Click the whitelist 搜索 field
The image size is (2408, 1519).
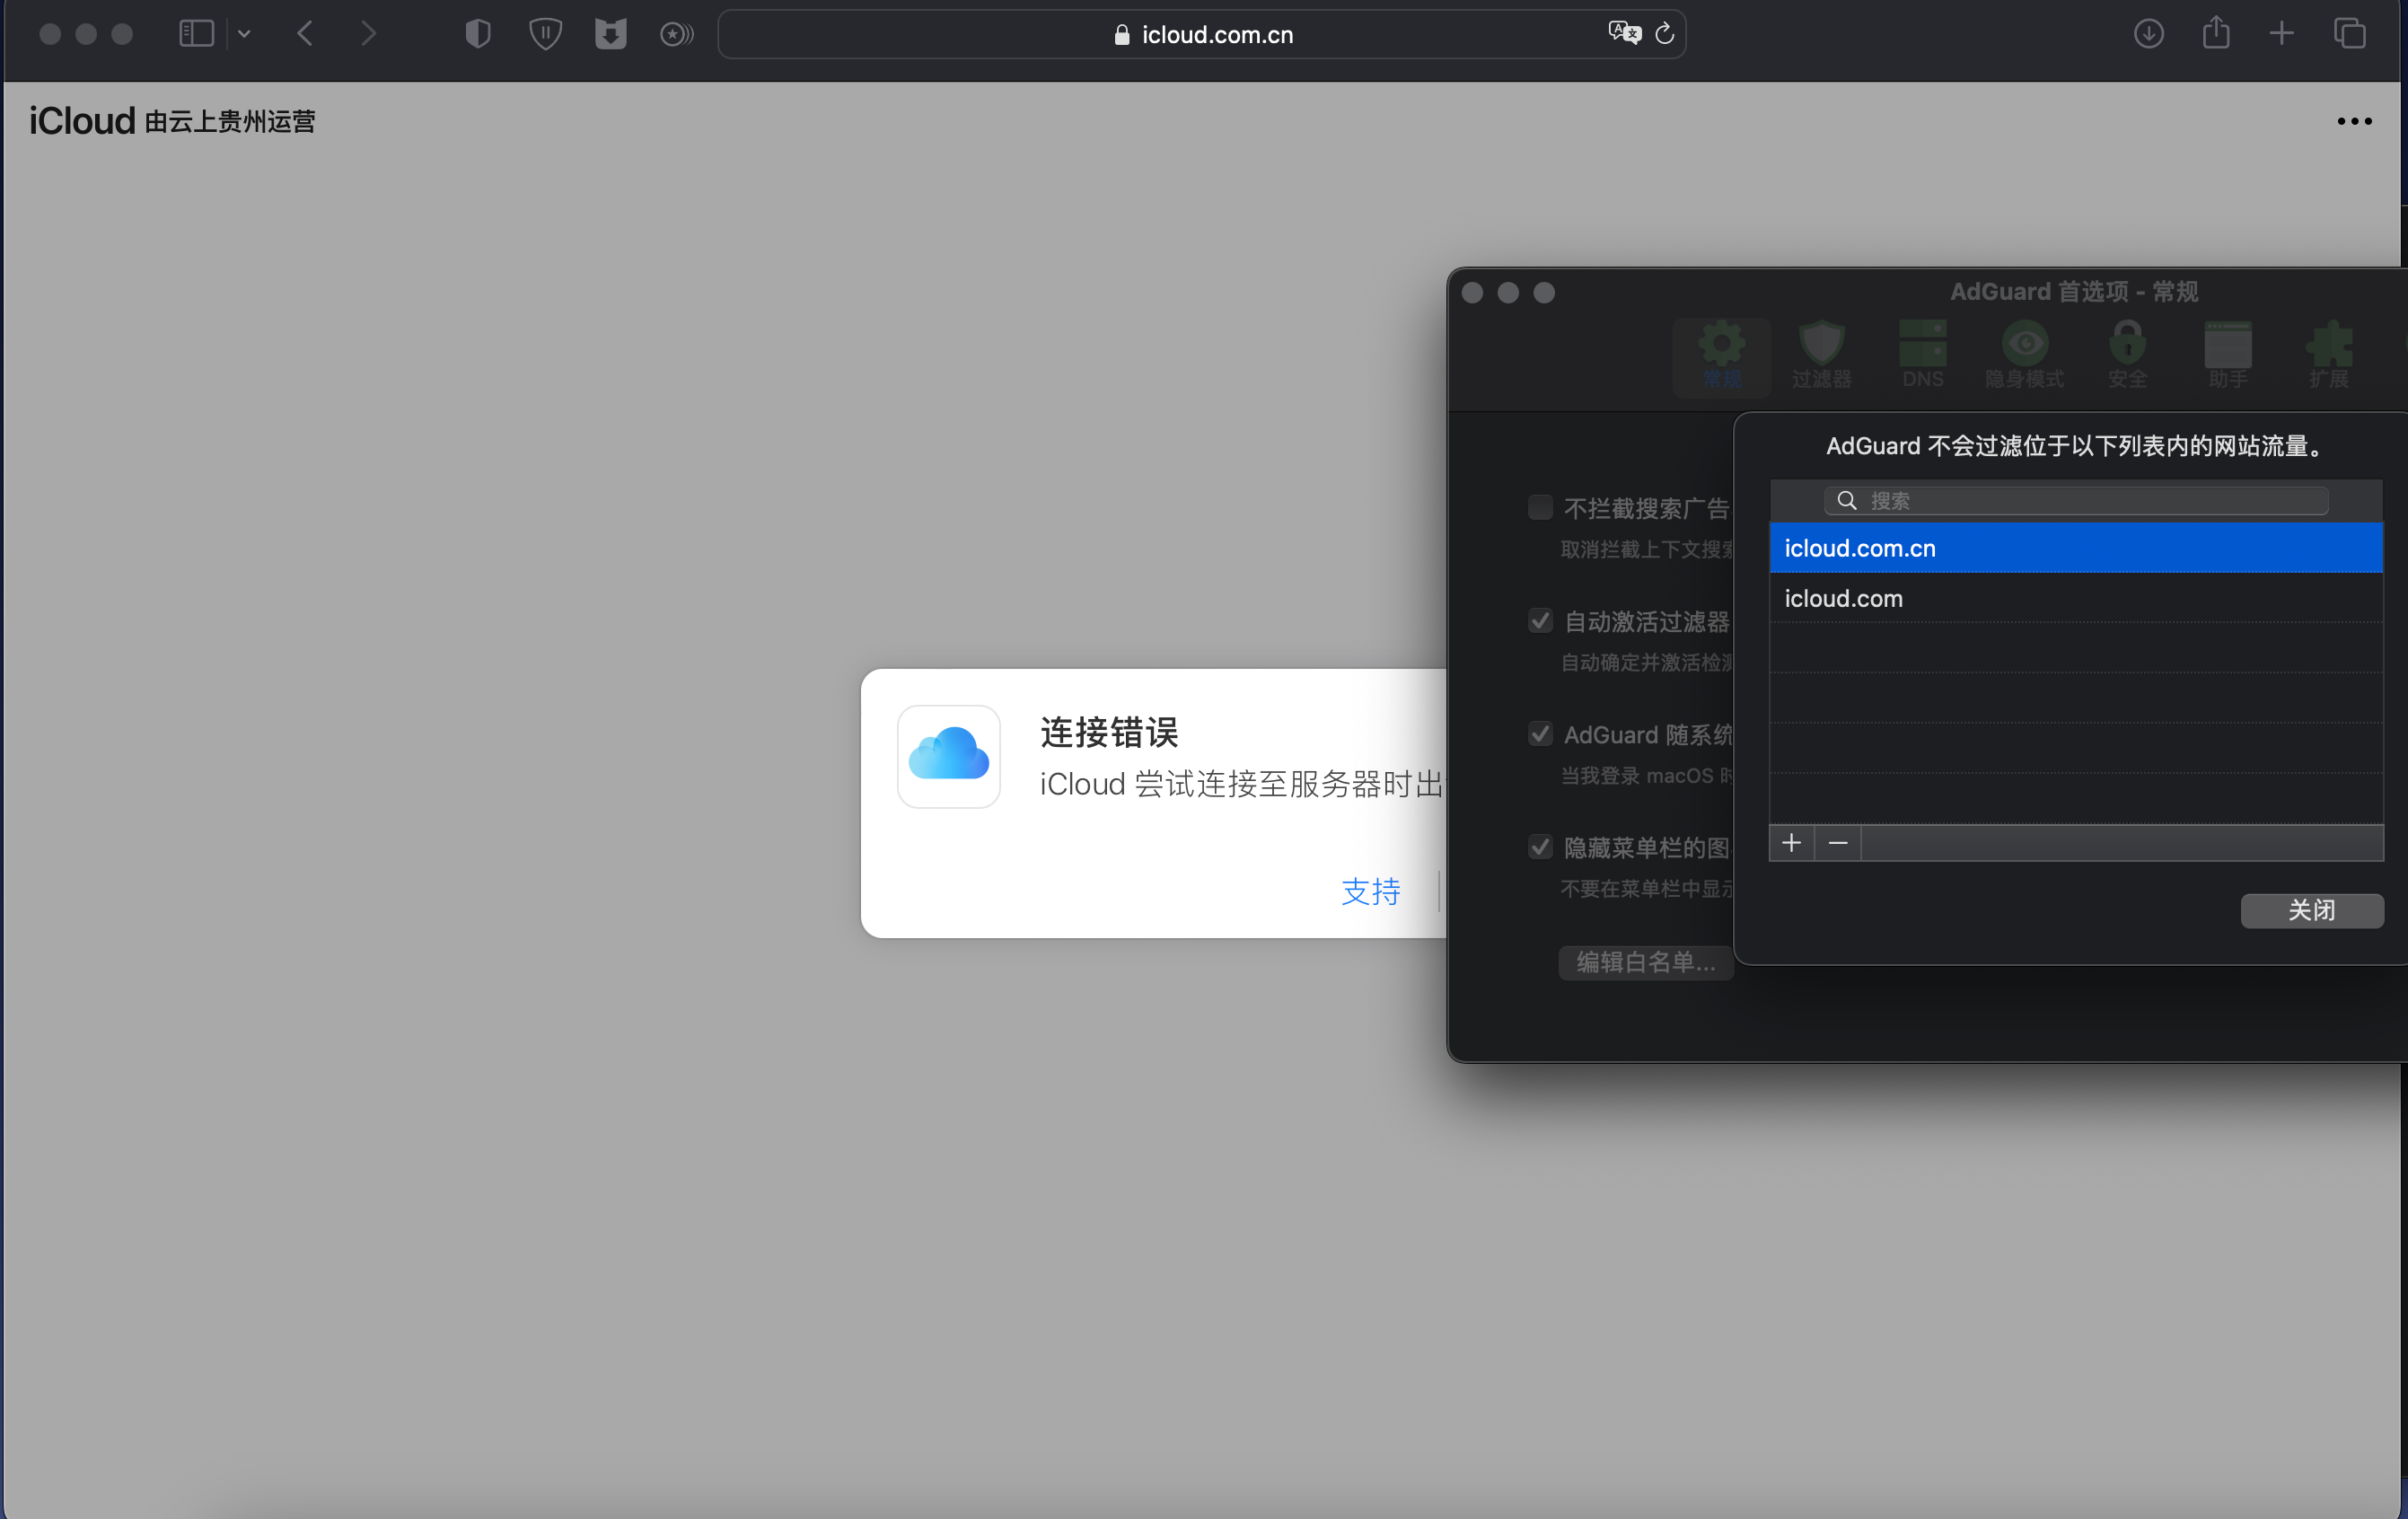pos(2076,500)
